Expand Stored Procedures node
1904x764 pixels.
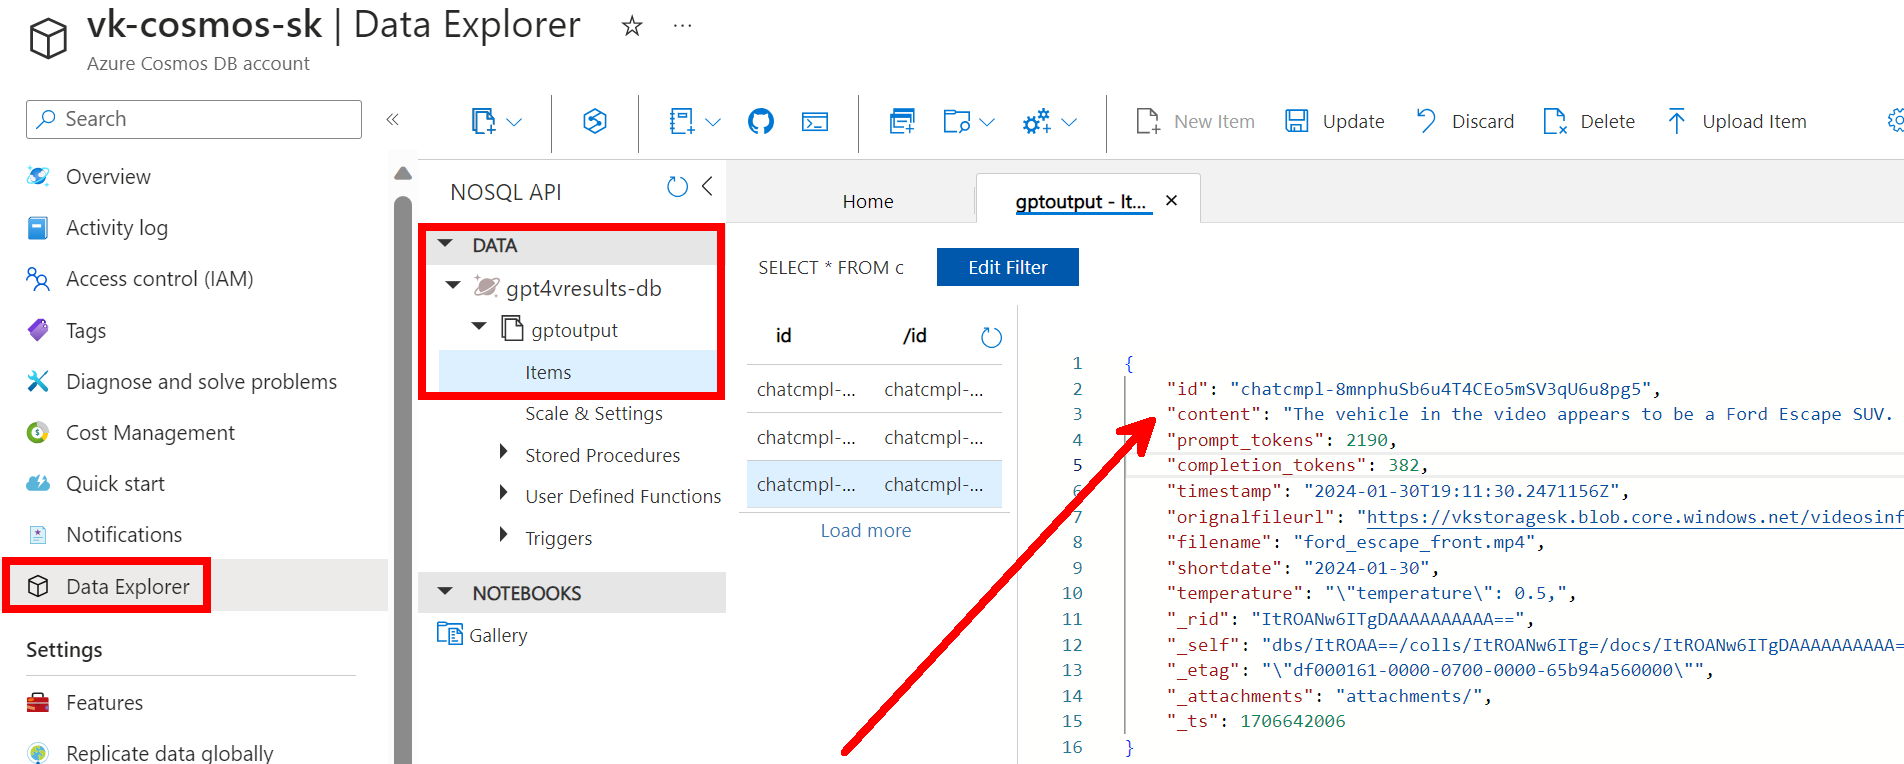(x=504, y=453)
